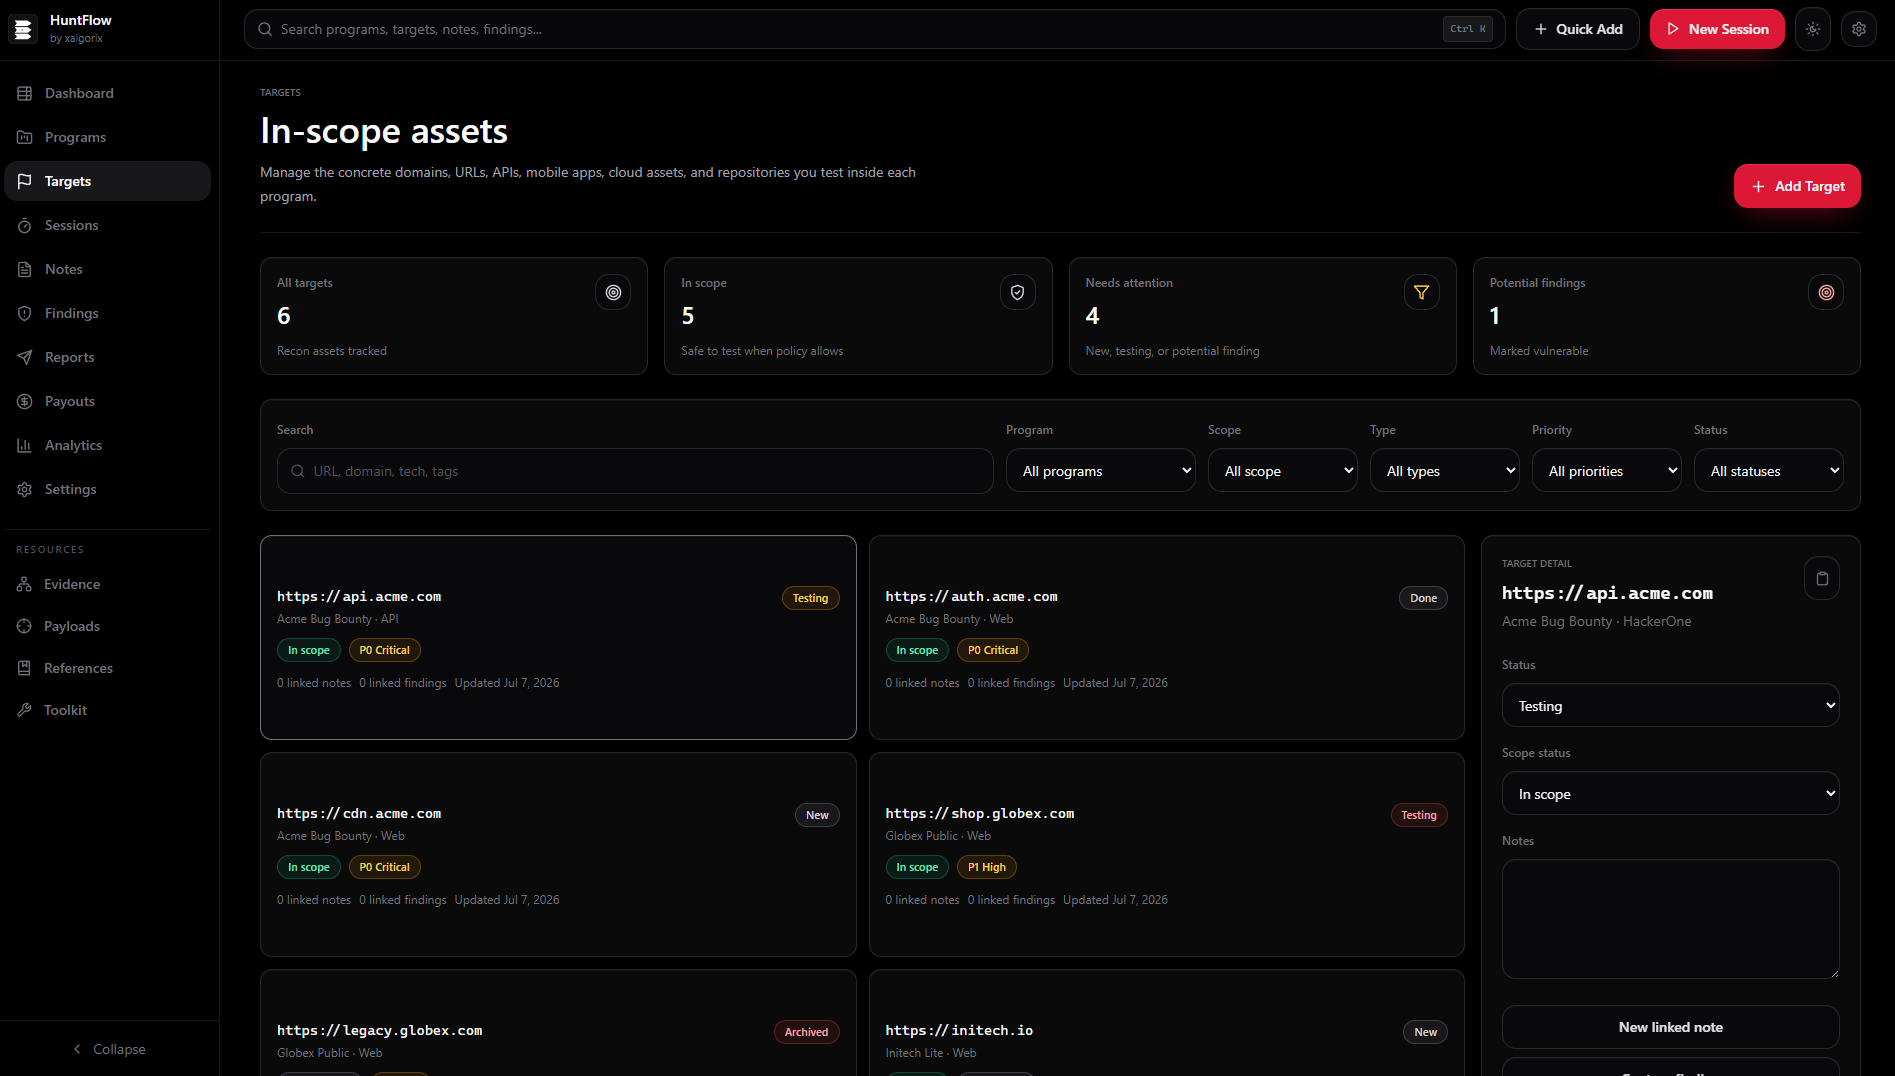Toggle light/dark theme sun icon
This screenshot has width=1895, height=1076.
point(1812,29)
